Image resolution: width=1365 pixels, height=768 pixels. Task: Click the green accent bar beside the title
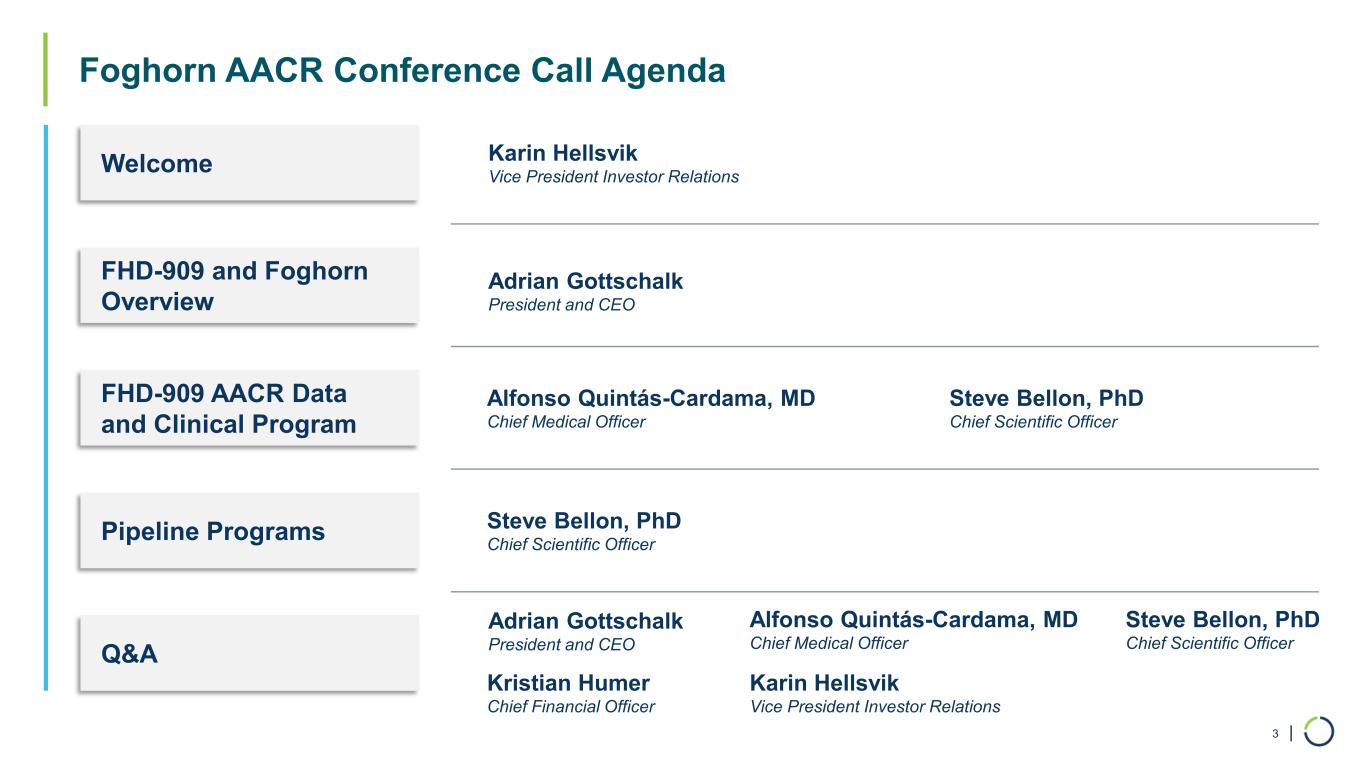pos(45,69)
